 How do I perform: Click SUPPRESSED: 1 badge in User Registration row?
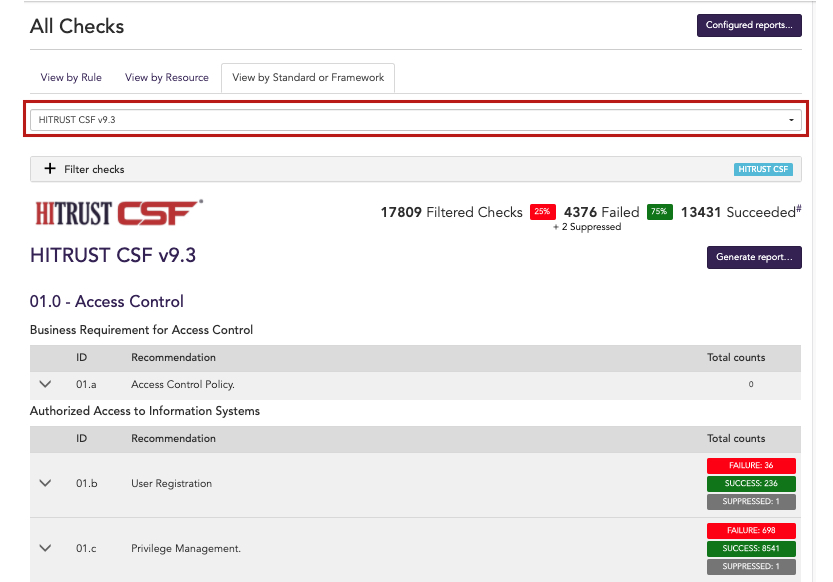tap(751, 501)
